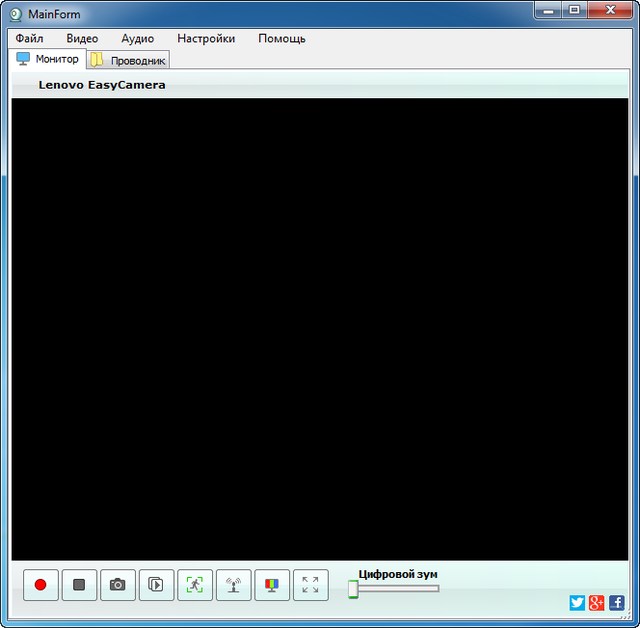Viewport: 640px width, 628px height.
Task: Switch to fullscreen with the expand arrows icon
Action: tap(310, 585)
